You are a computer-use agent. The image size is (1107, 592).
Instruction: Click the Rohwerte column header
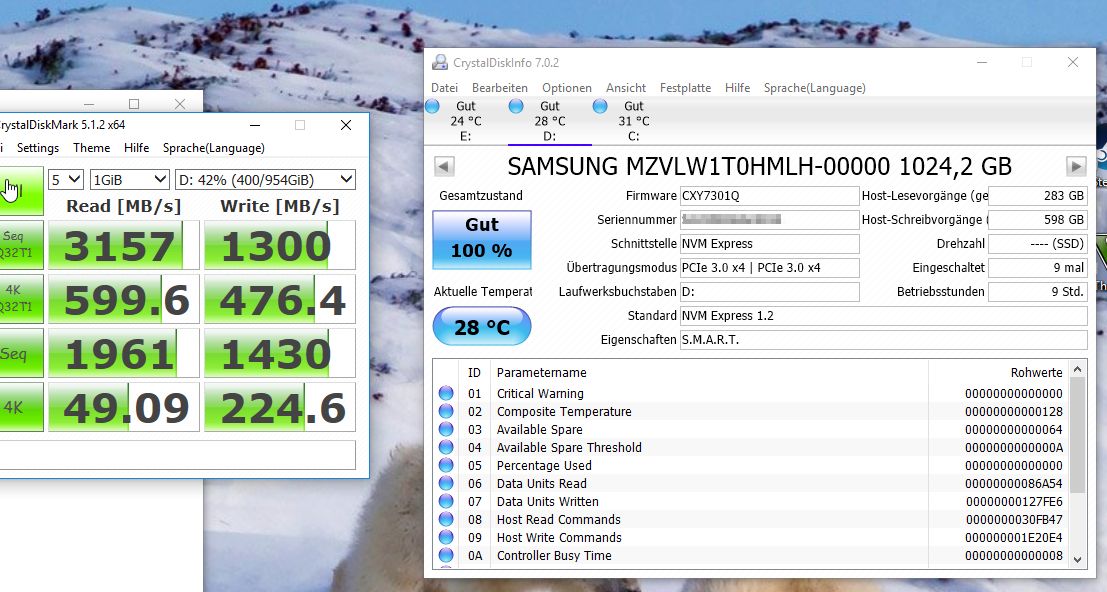999,373
